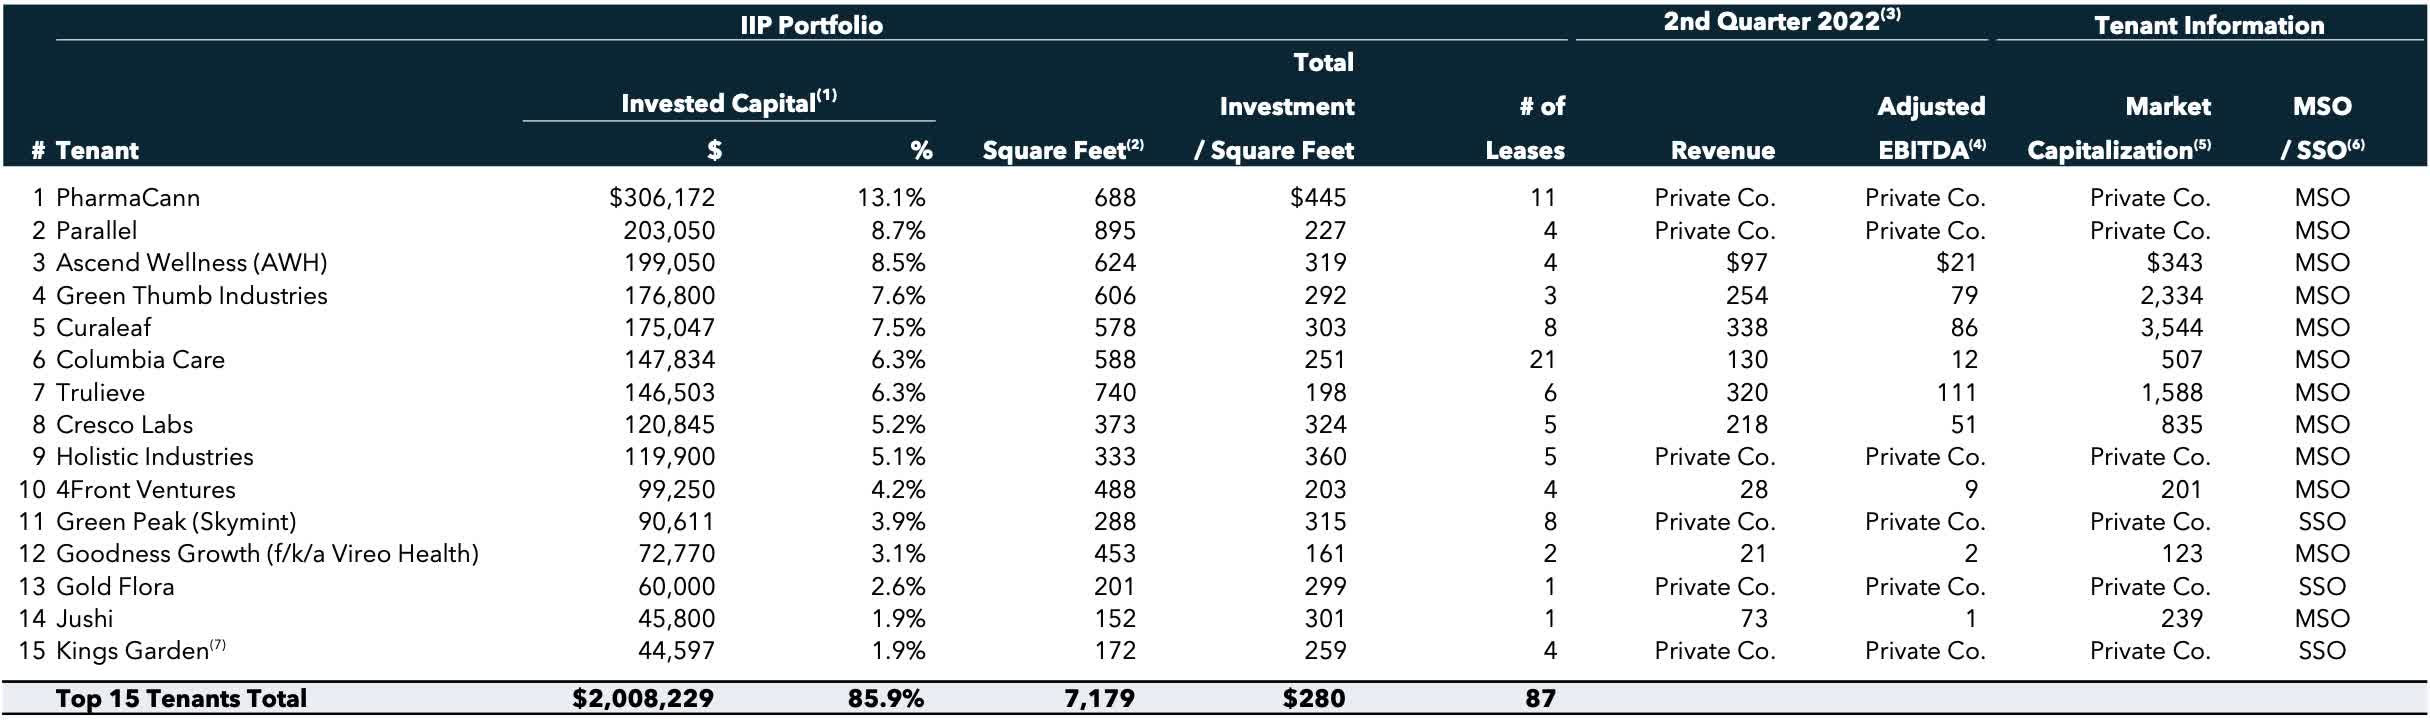Image resolution: width=2430 pixels, height=720 pixels.
Task: Select the MSO / SSO column header
Action: point(2322,128)
